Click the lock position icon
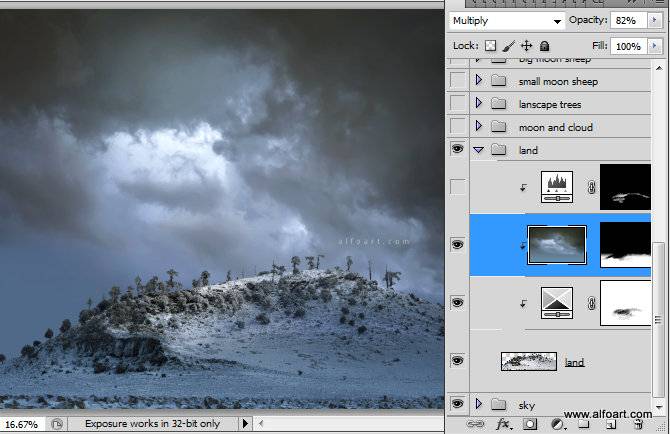The width and height of the screenshot is (670, 434). point(526,46)
